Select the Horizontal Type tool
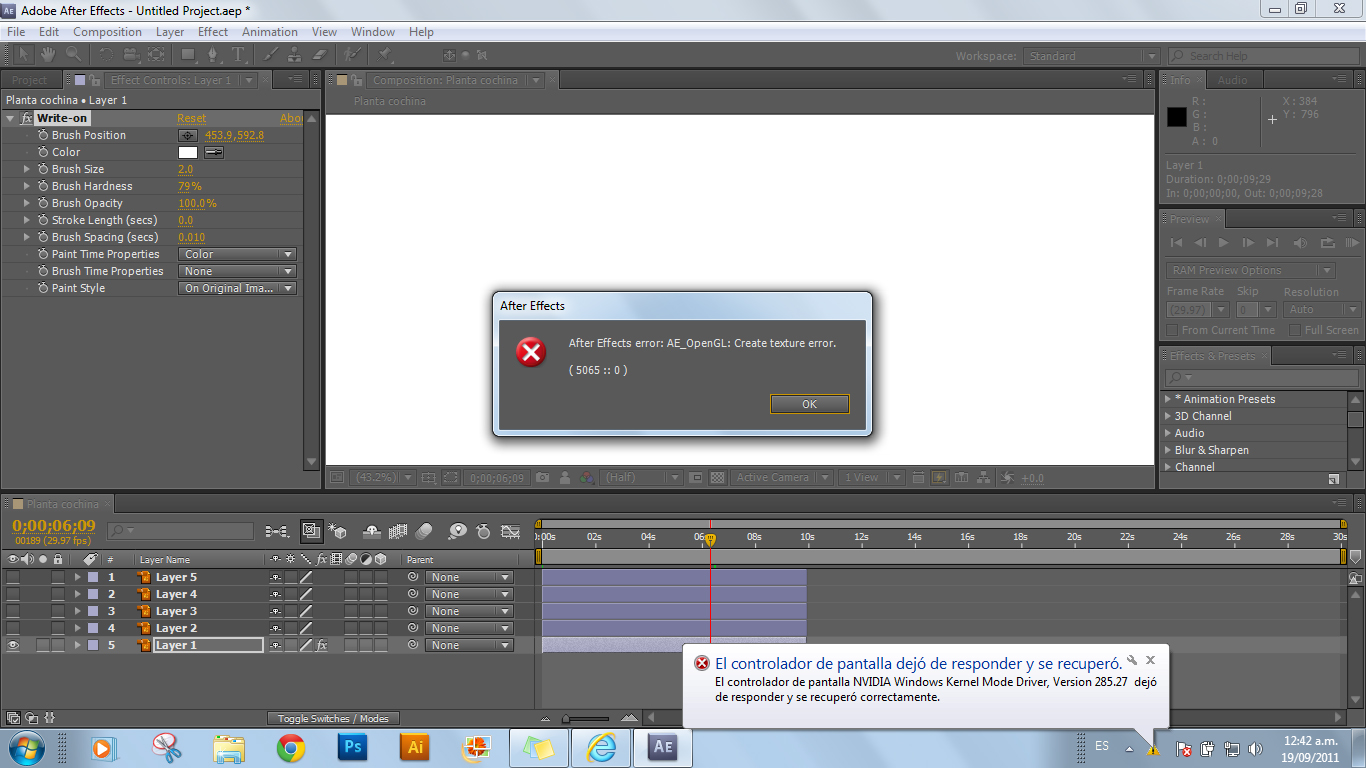The image size is (1366, 768). pyautogui.click(x=238, y=55)
